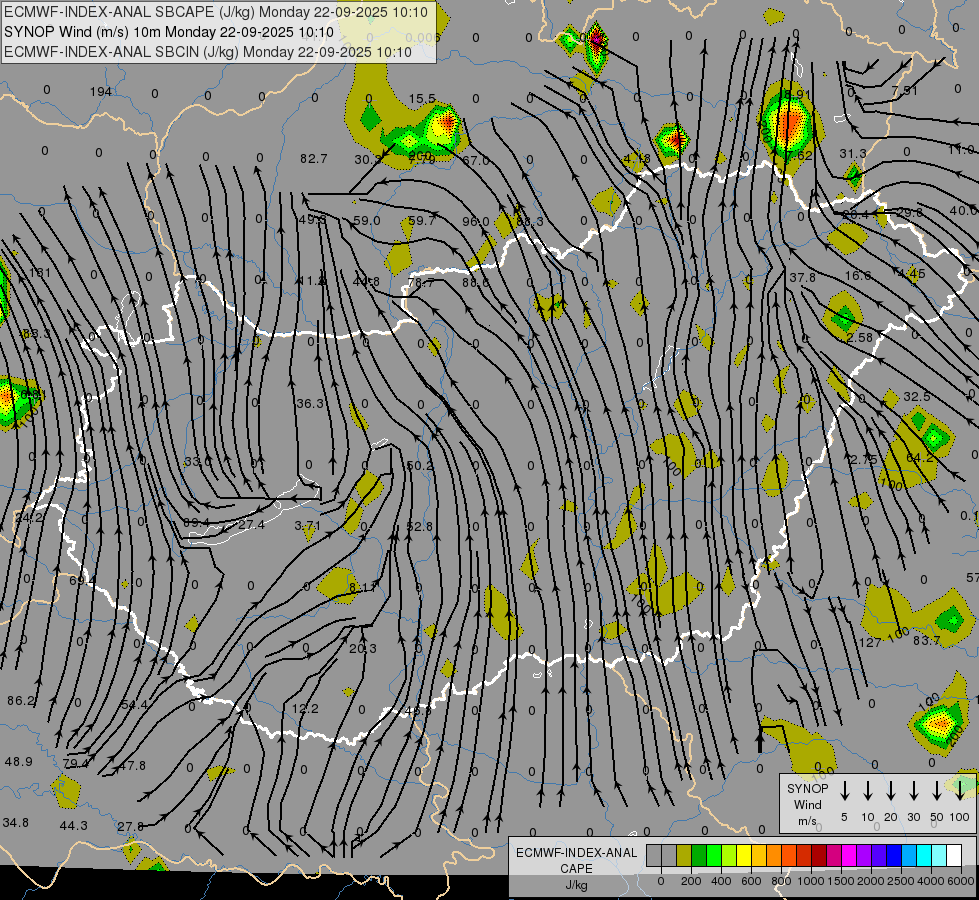Viewport: 979px width, 900px height.
Task: Click the map value 79.4
Action: [x=76, y=763]
